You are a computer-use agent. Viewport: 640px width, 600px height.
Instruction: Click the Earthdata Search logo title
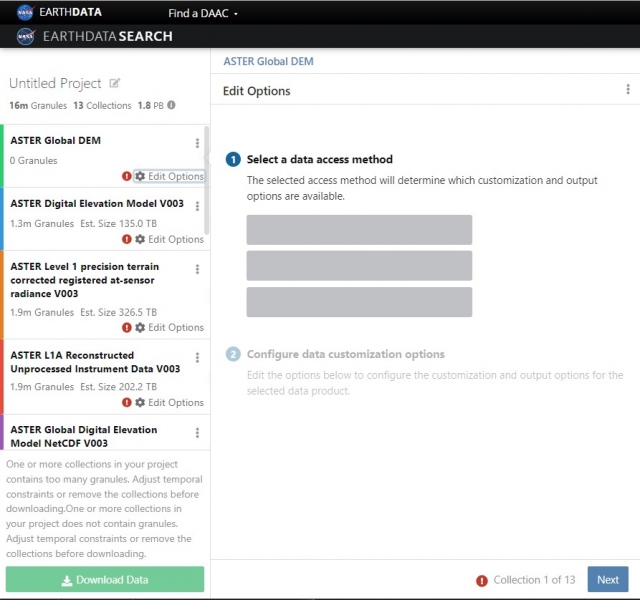[95, 36]
